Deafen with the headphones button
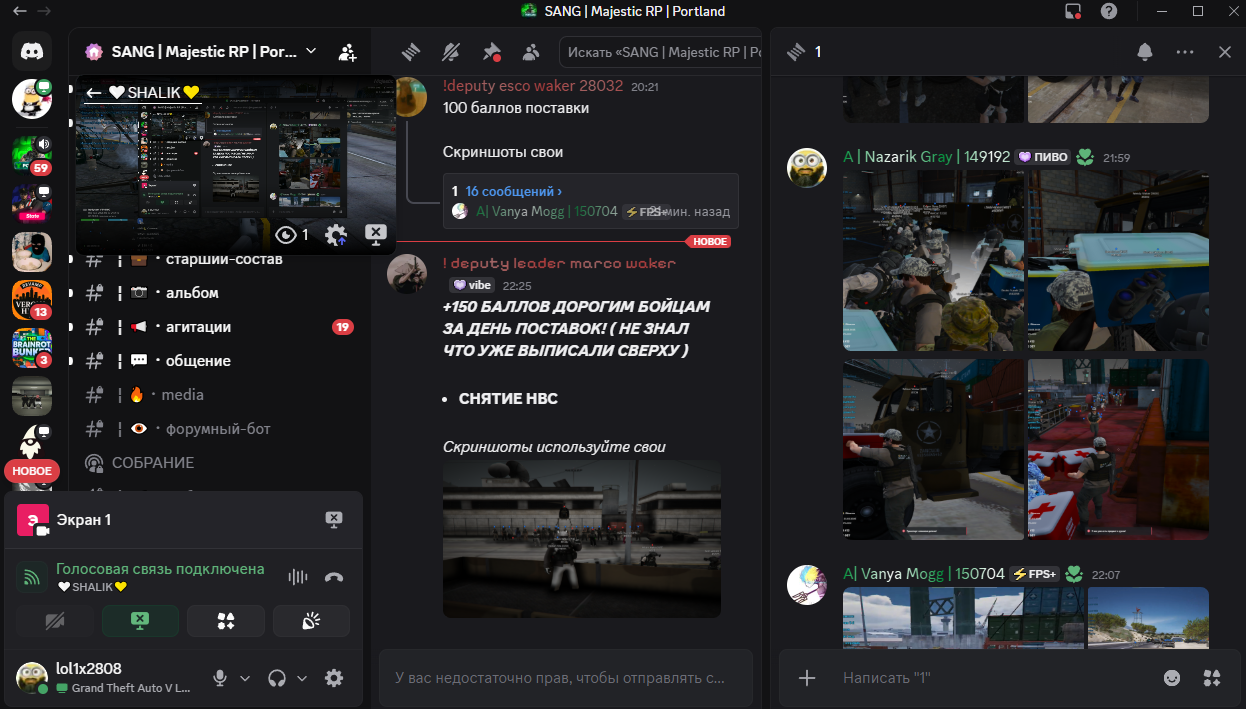Viewport: 1246px width, 709px height. click(277, 678)
